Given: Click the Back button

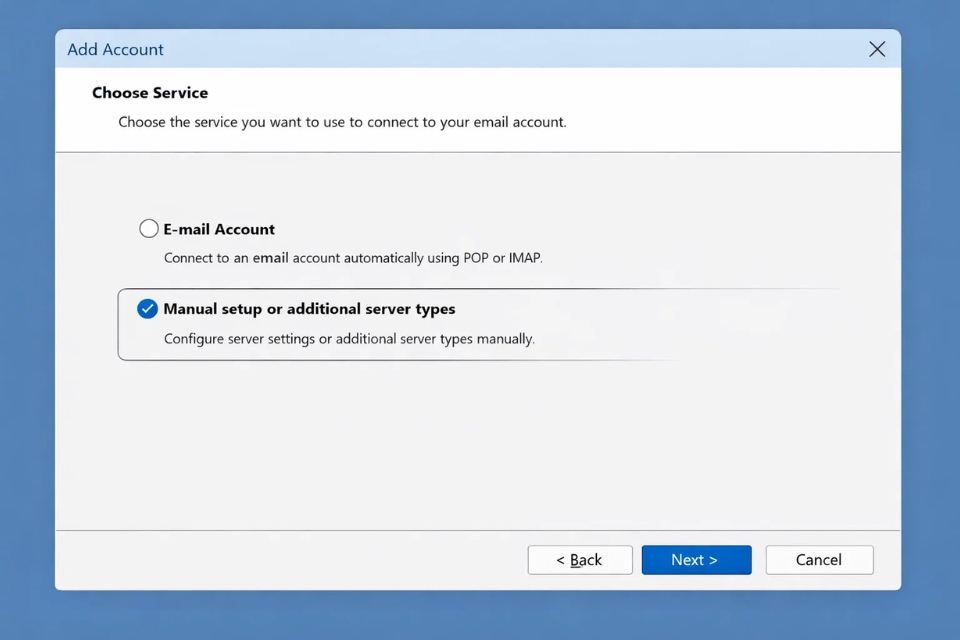Looking at the screenshot, I should click(579, 559).
